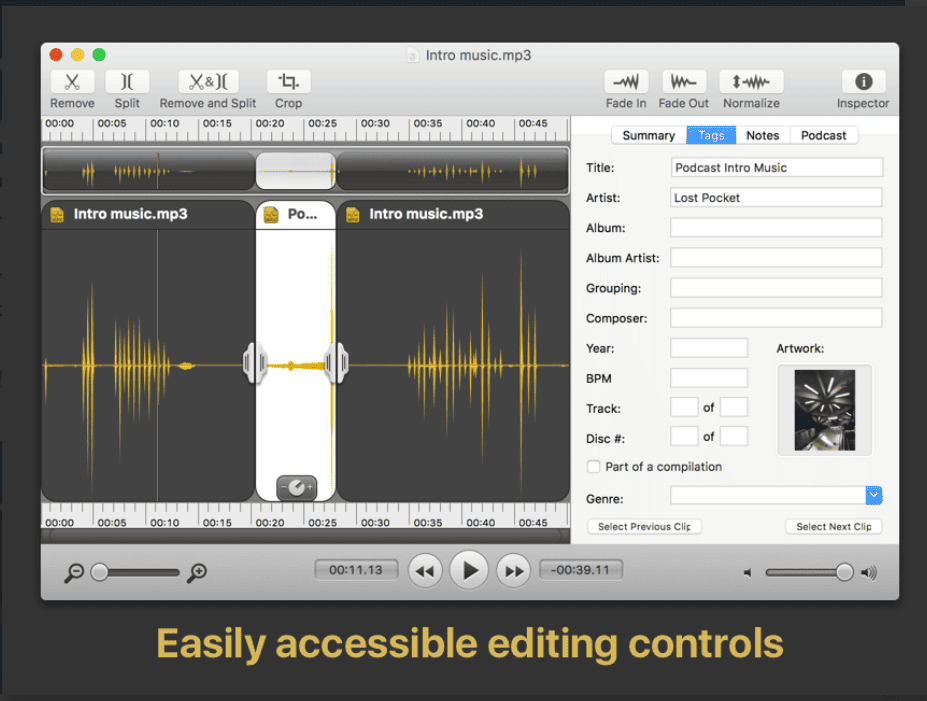Screen dimensions: 927x701
Task: Mute with the low-volume speaker icon
Action: pyautogui.click(x=748, y=572)
